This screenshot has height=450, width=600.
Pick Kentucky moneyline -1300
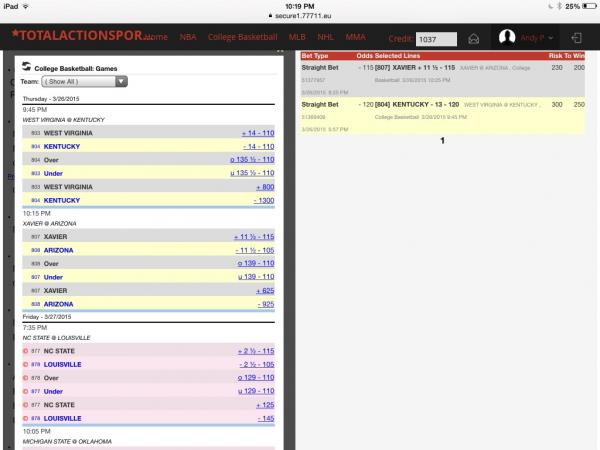click(263, 200)
